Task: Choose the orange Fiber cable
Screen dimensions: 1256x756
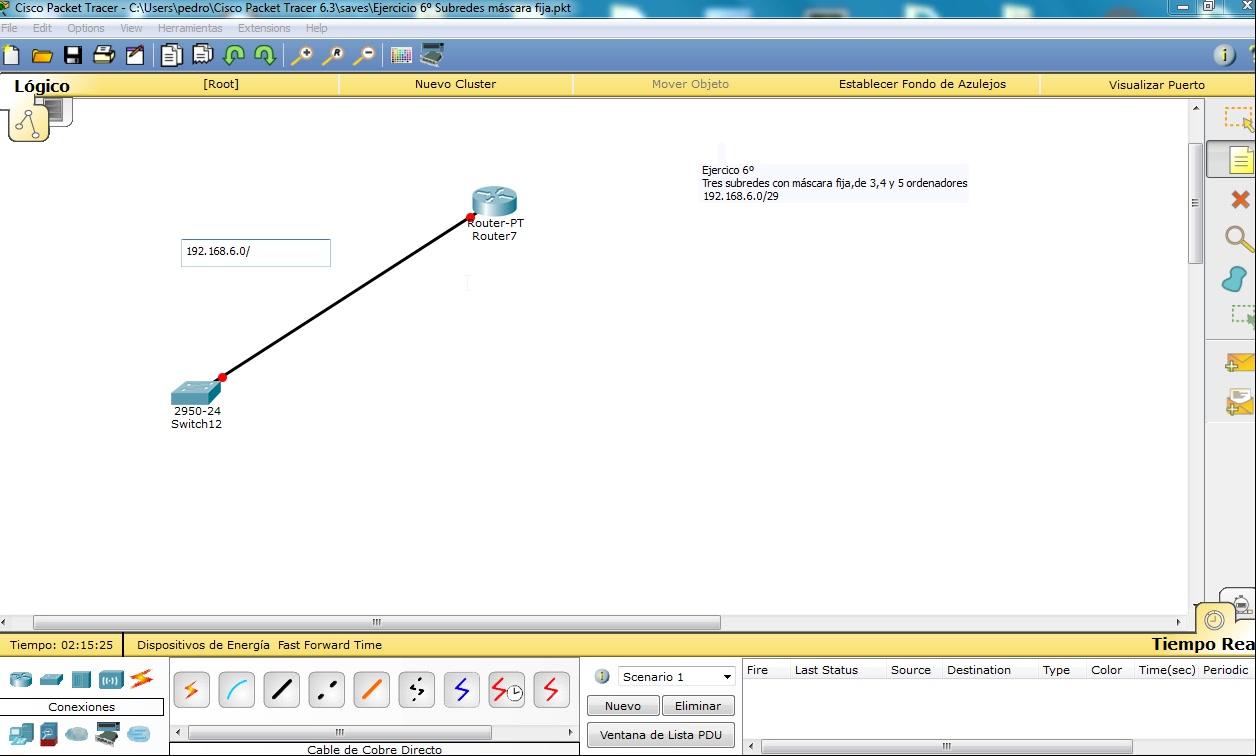Action: (x=372, y=690)
